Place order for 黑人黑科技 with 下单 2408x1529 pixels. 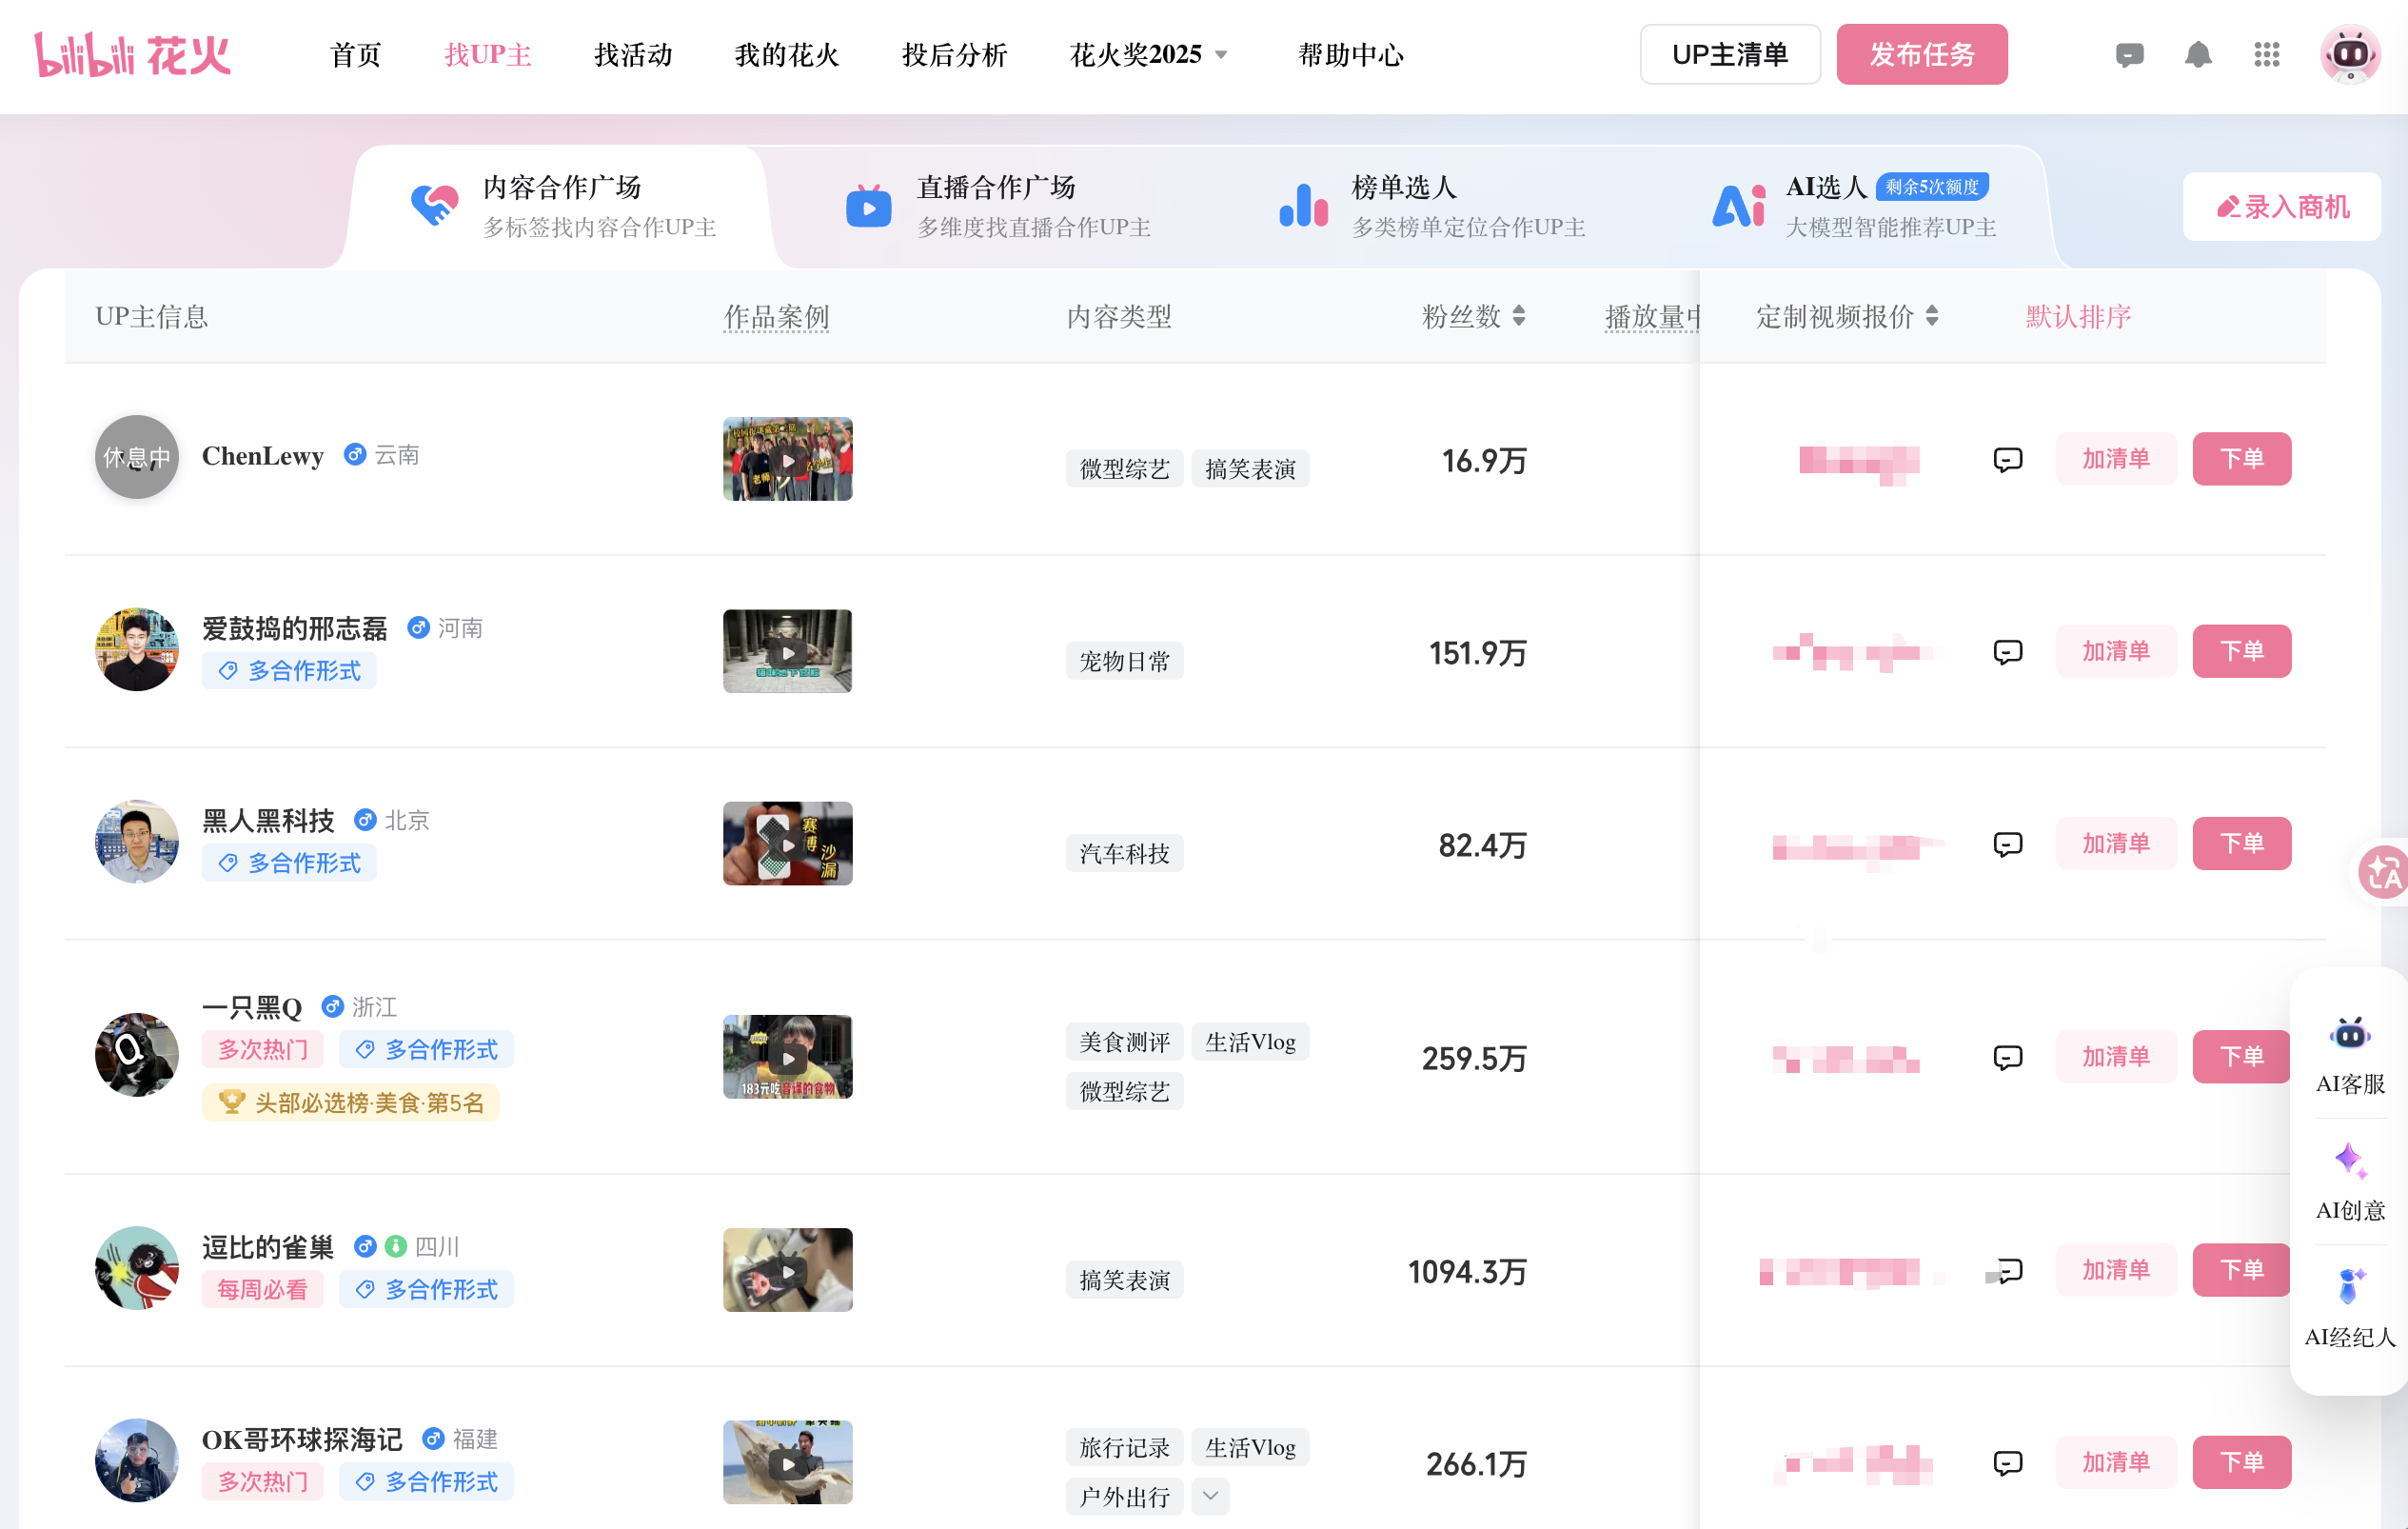(x=2242, y=844)
